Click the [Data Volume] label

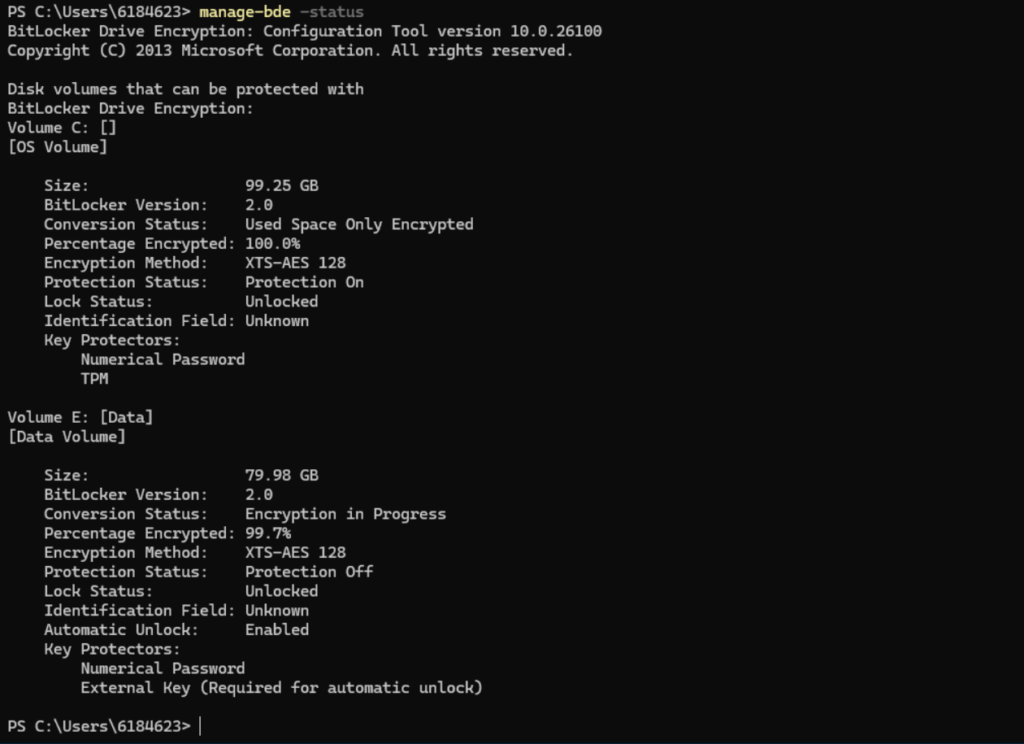pos(67,436)
